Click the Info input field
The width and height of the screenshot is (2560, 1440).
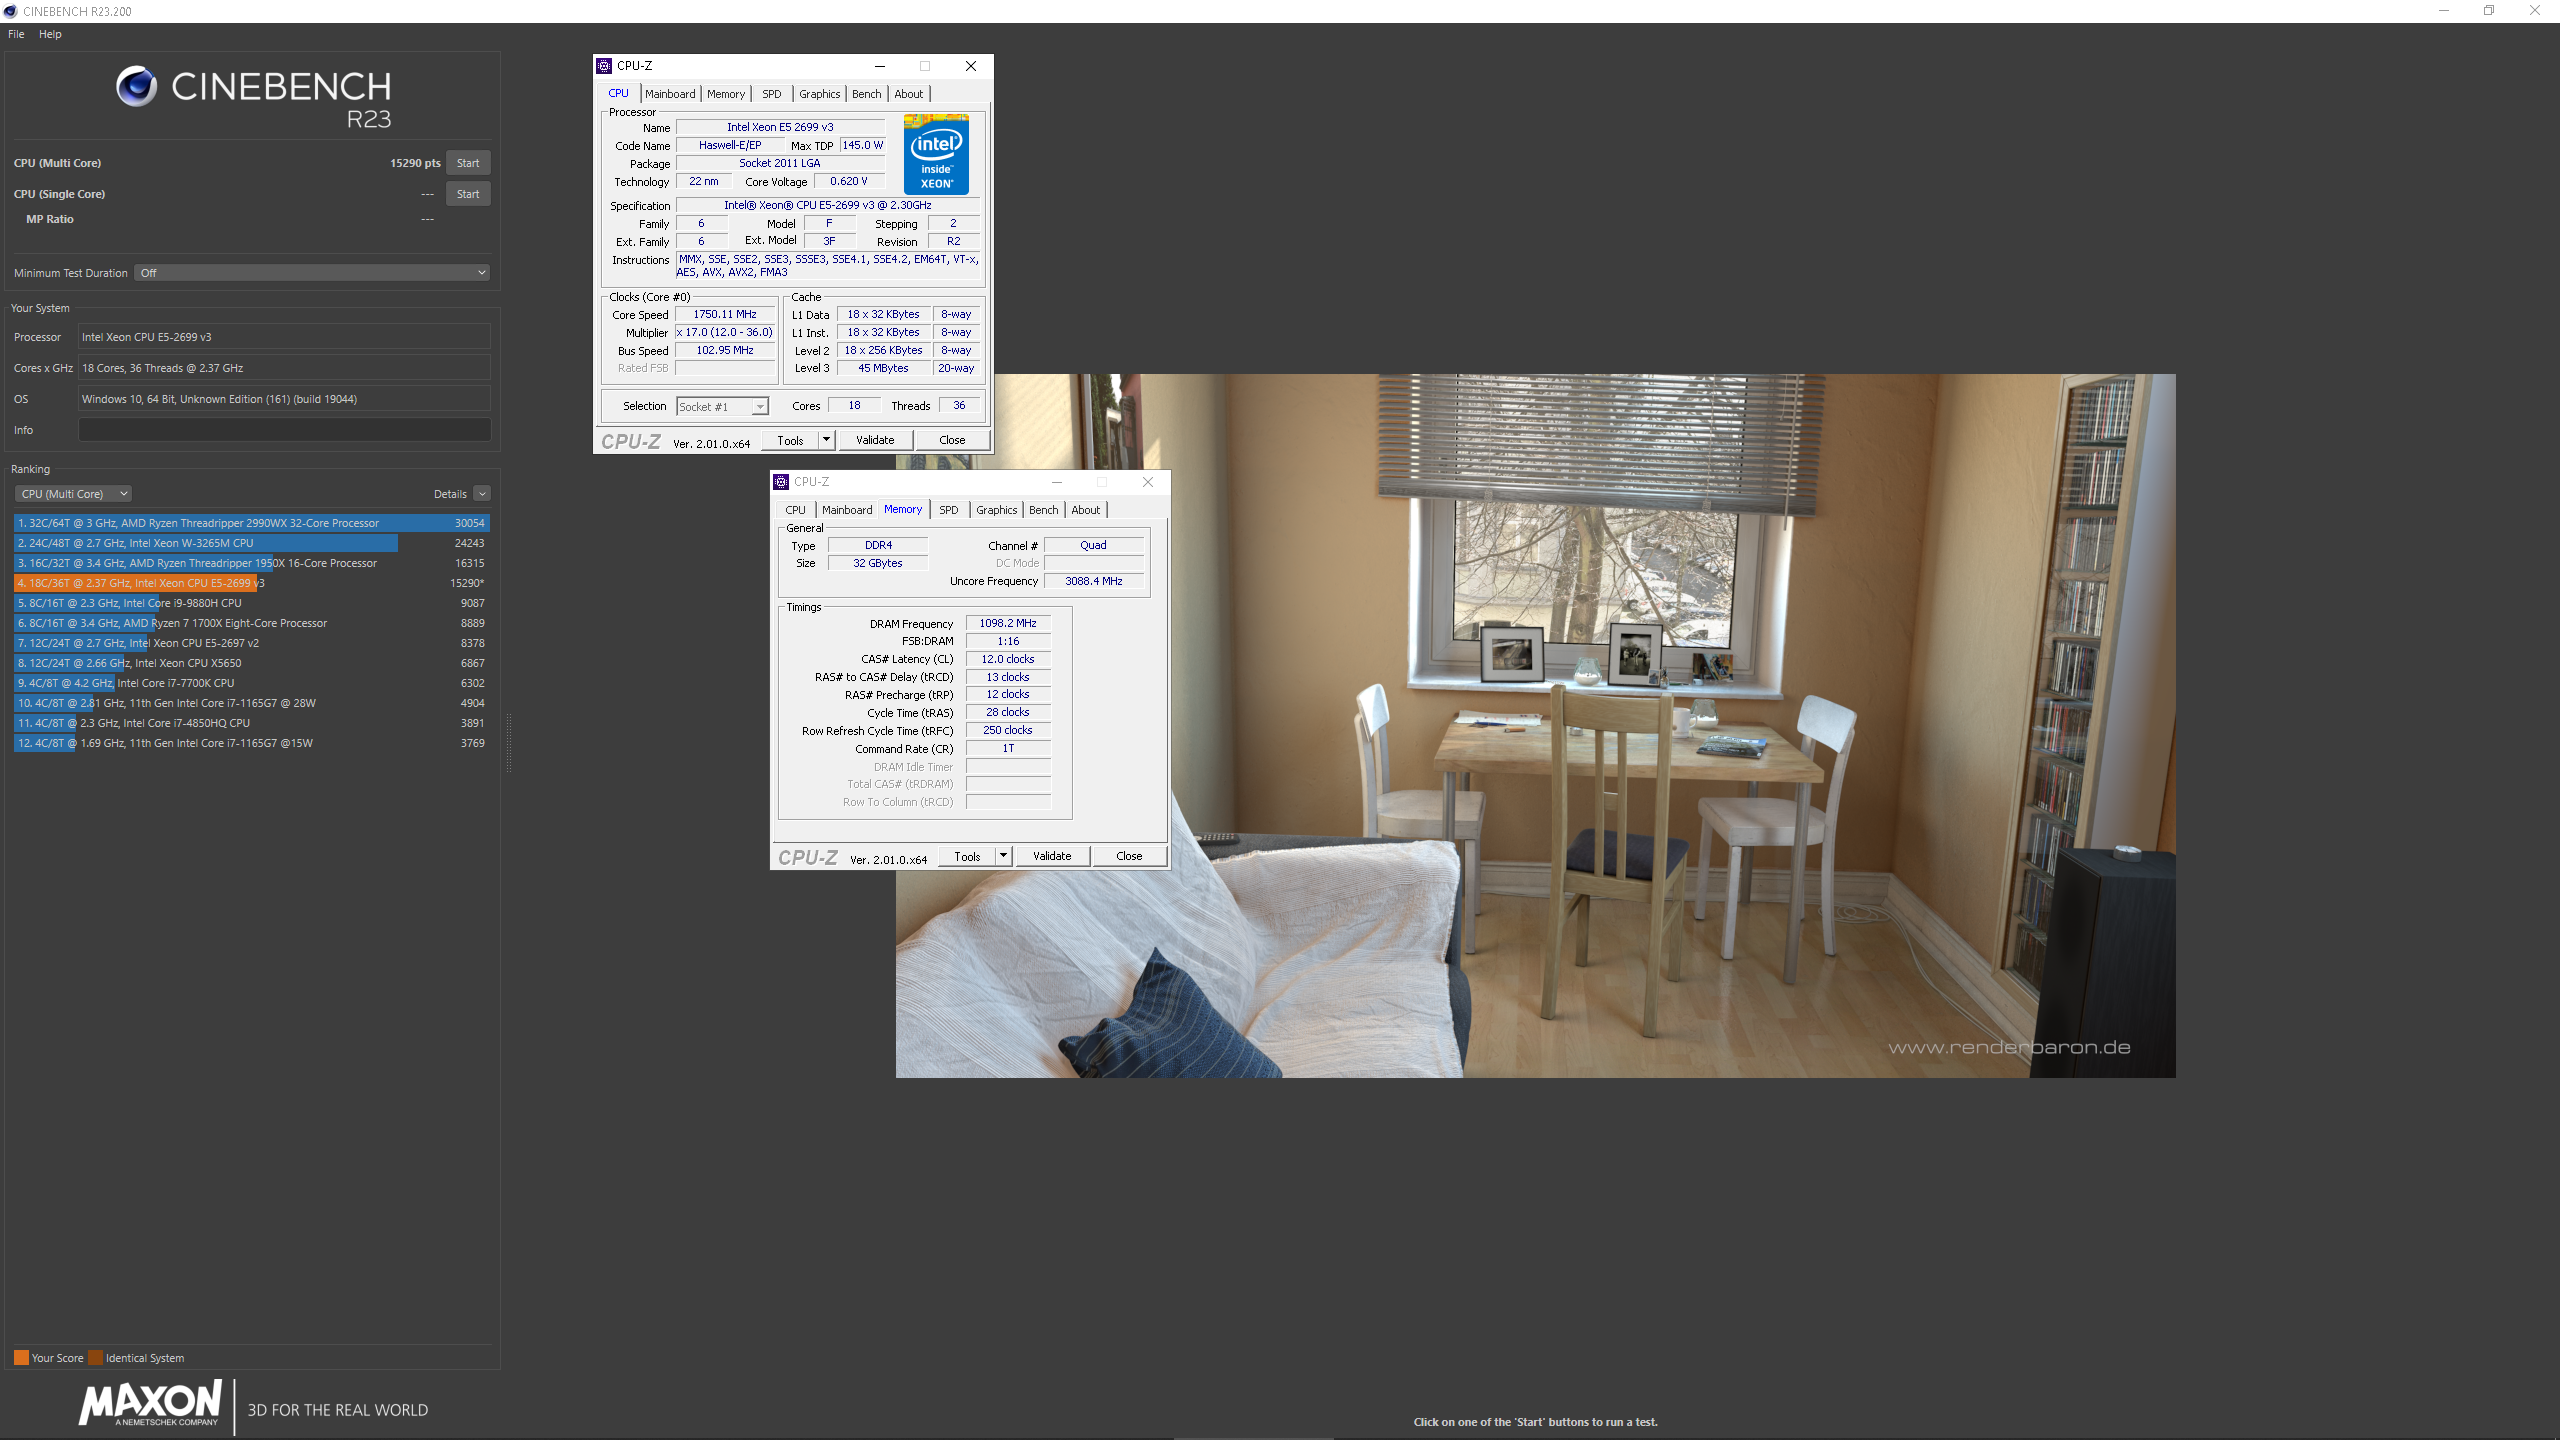click(284, 430)
